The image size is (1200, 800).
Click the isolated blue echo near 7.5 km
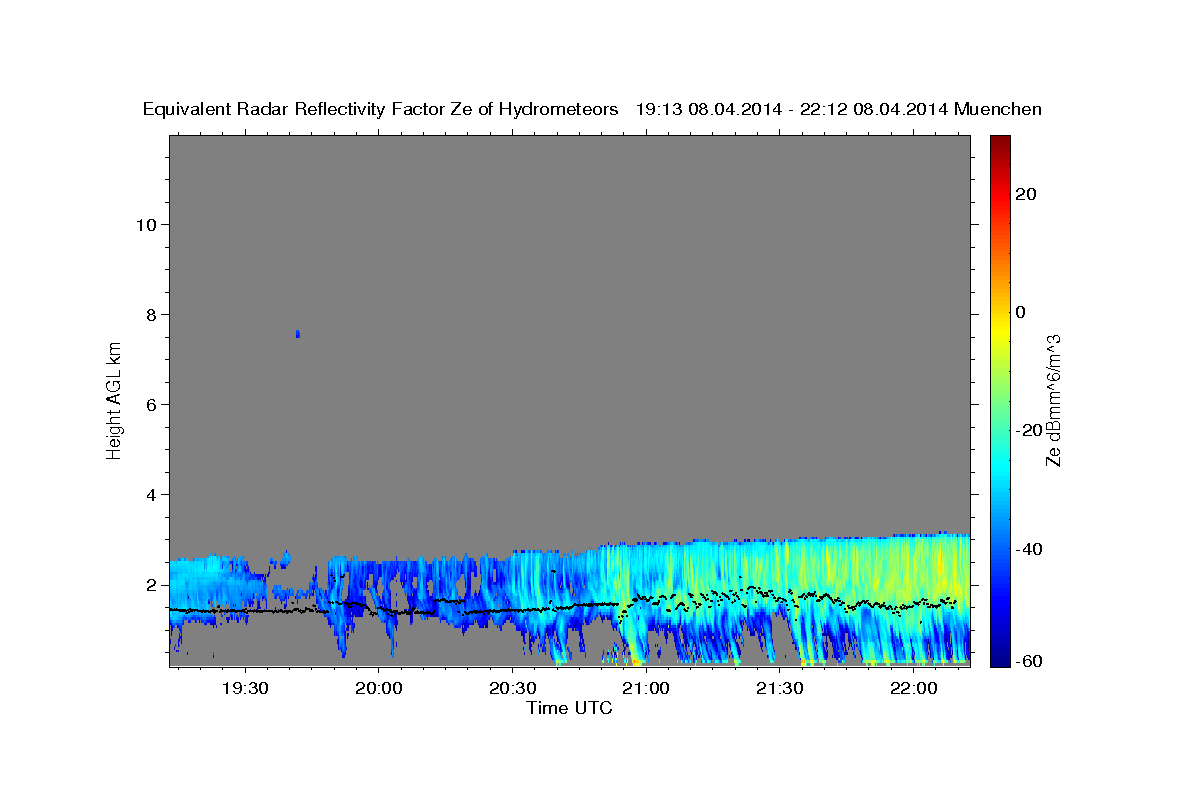point(297,333)
